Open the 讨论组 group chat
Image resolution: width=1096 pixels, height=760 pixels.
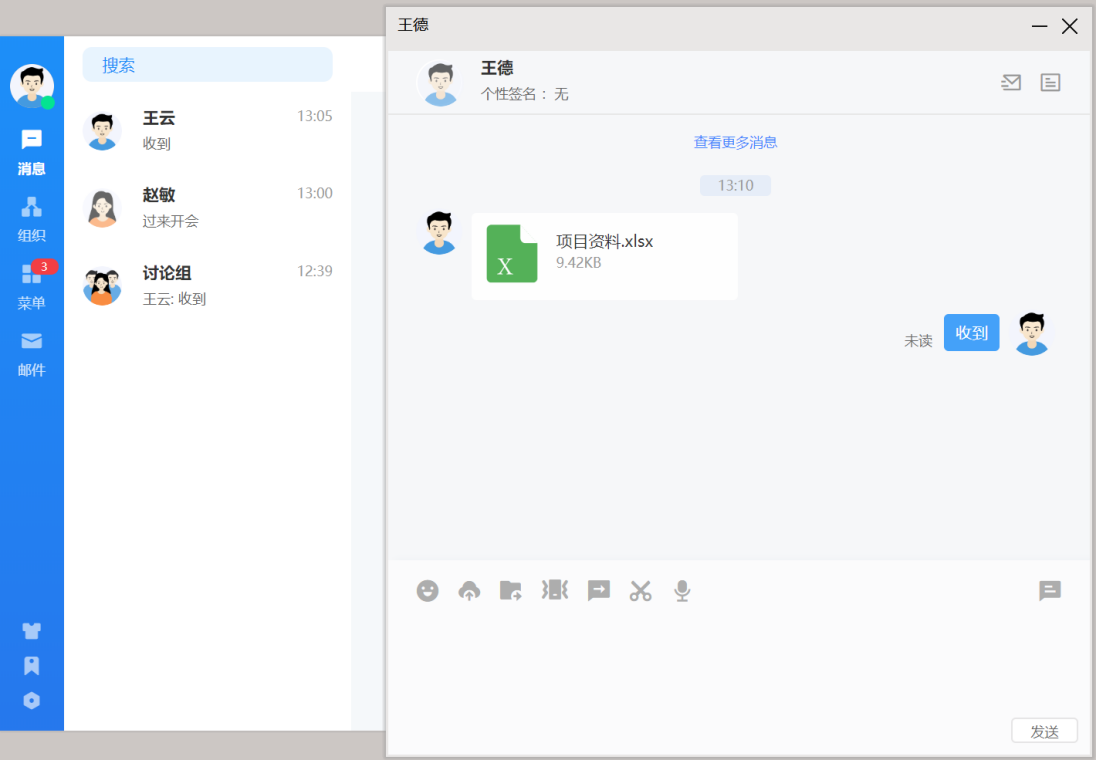coord(208,285)
